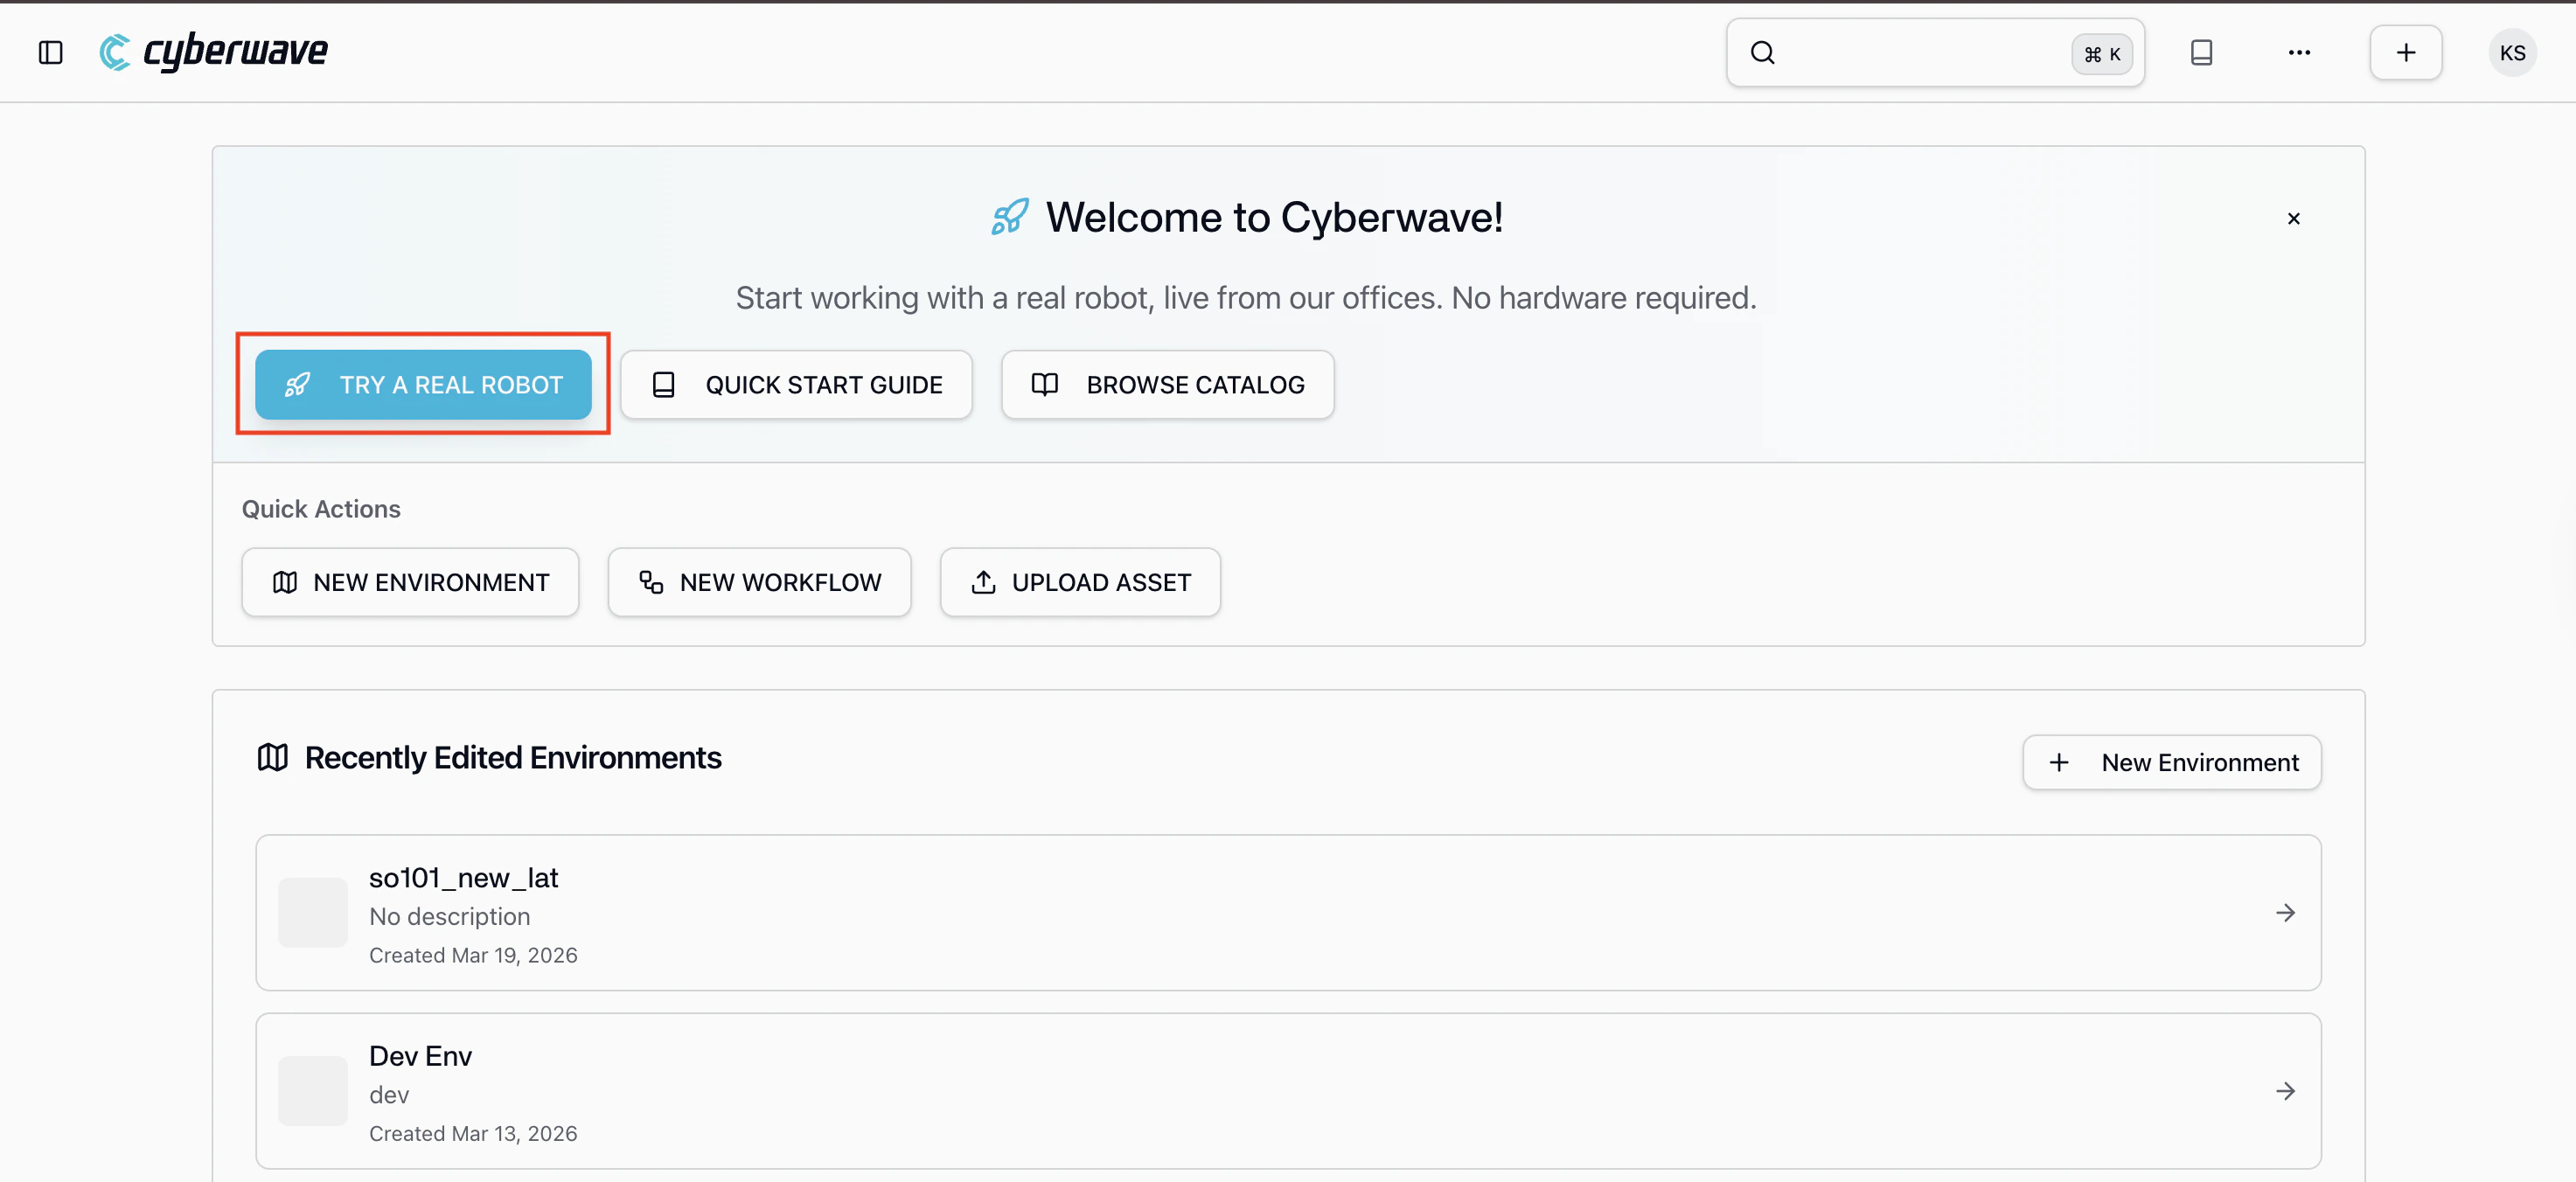The width and height of the screenshot is (2576, 1182).
Task: Open the three-dots more options menu
Action: click(2299, 53)
